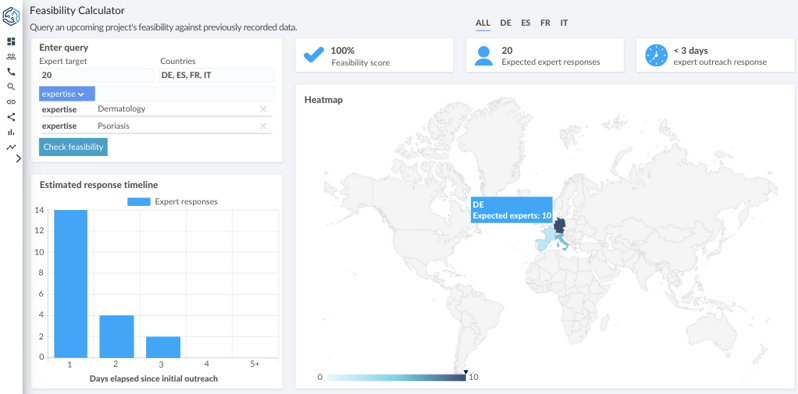
Task: Focus the Countries input field
Action: pos(217,75)
